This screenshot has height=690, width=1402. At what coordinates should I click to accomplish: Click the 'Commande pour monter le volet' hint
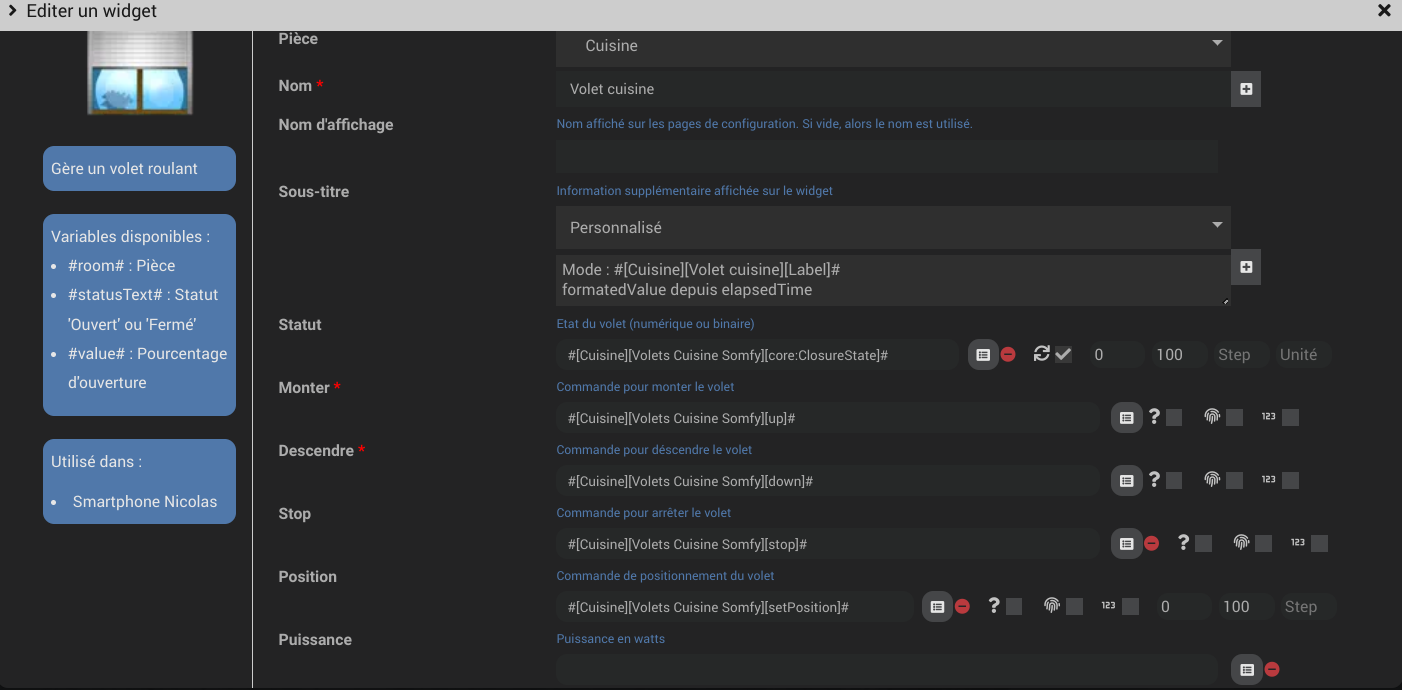(645, 387)
